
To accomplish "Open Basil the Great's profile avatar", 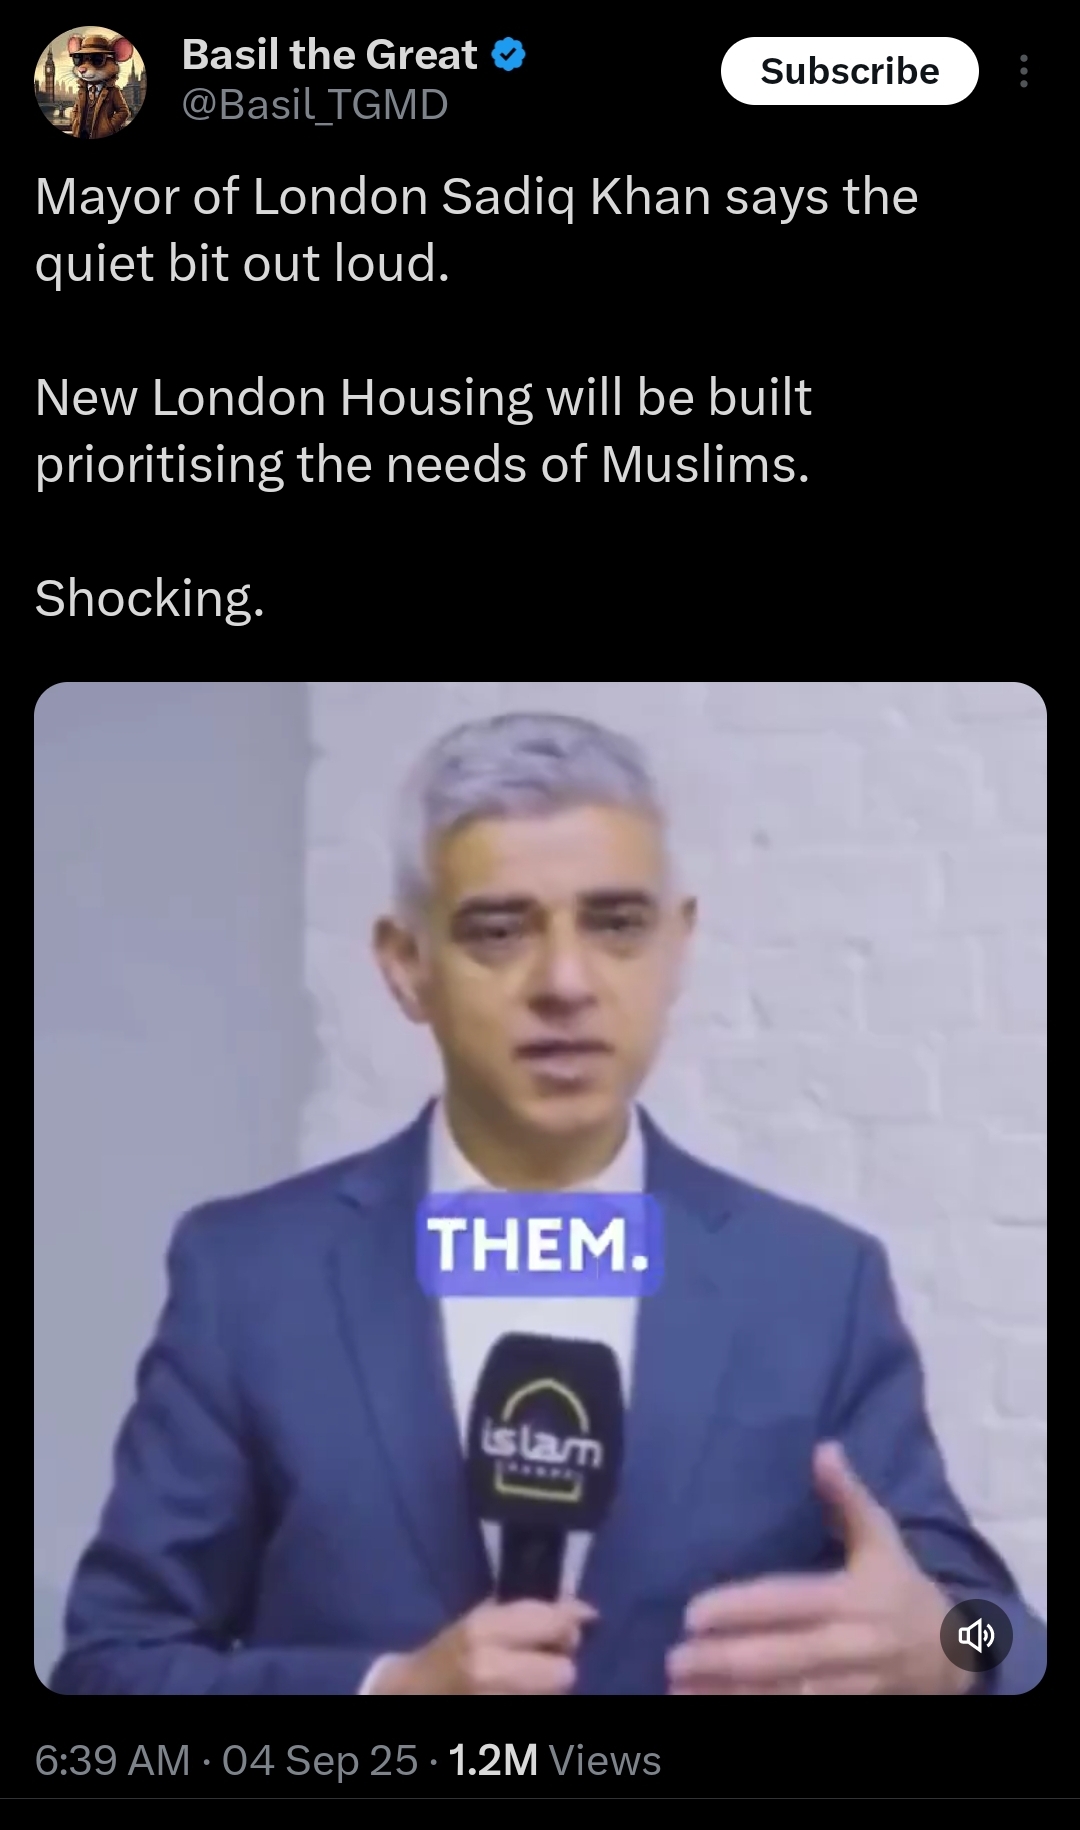I will click(90, 81).
